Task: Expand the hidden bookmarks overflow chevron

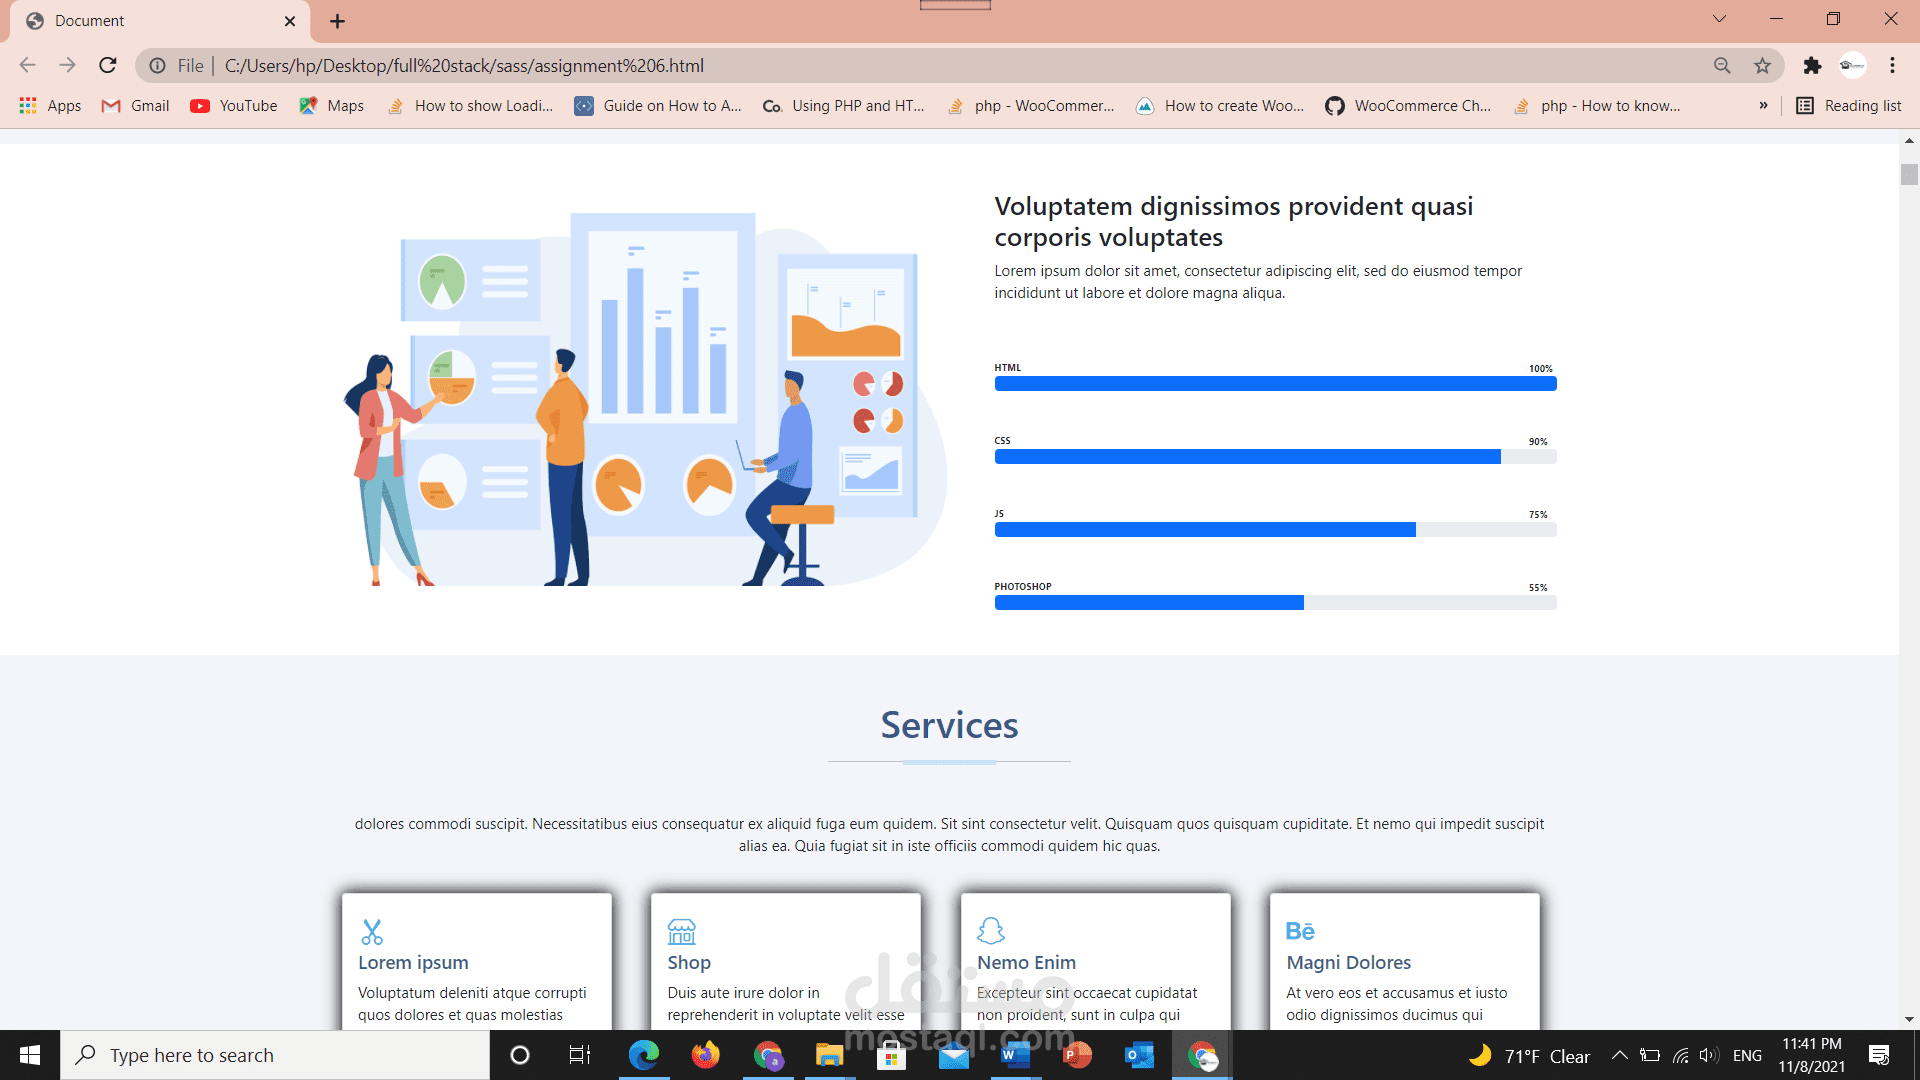Action: (x=1764, y=105)
